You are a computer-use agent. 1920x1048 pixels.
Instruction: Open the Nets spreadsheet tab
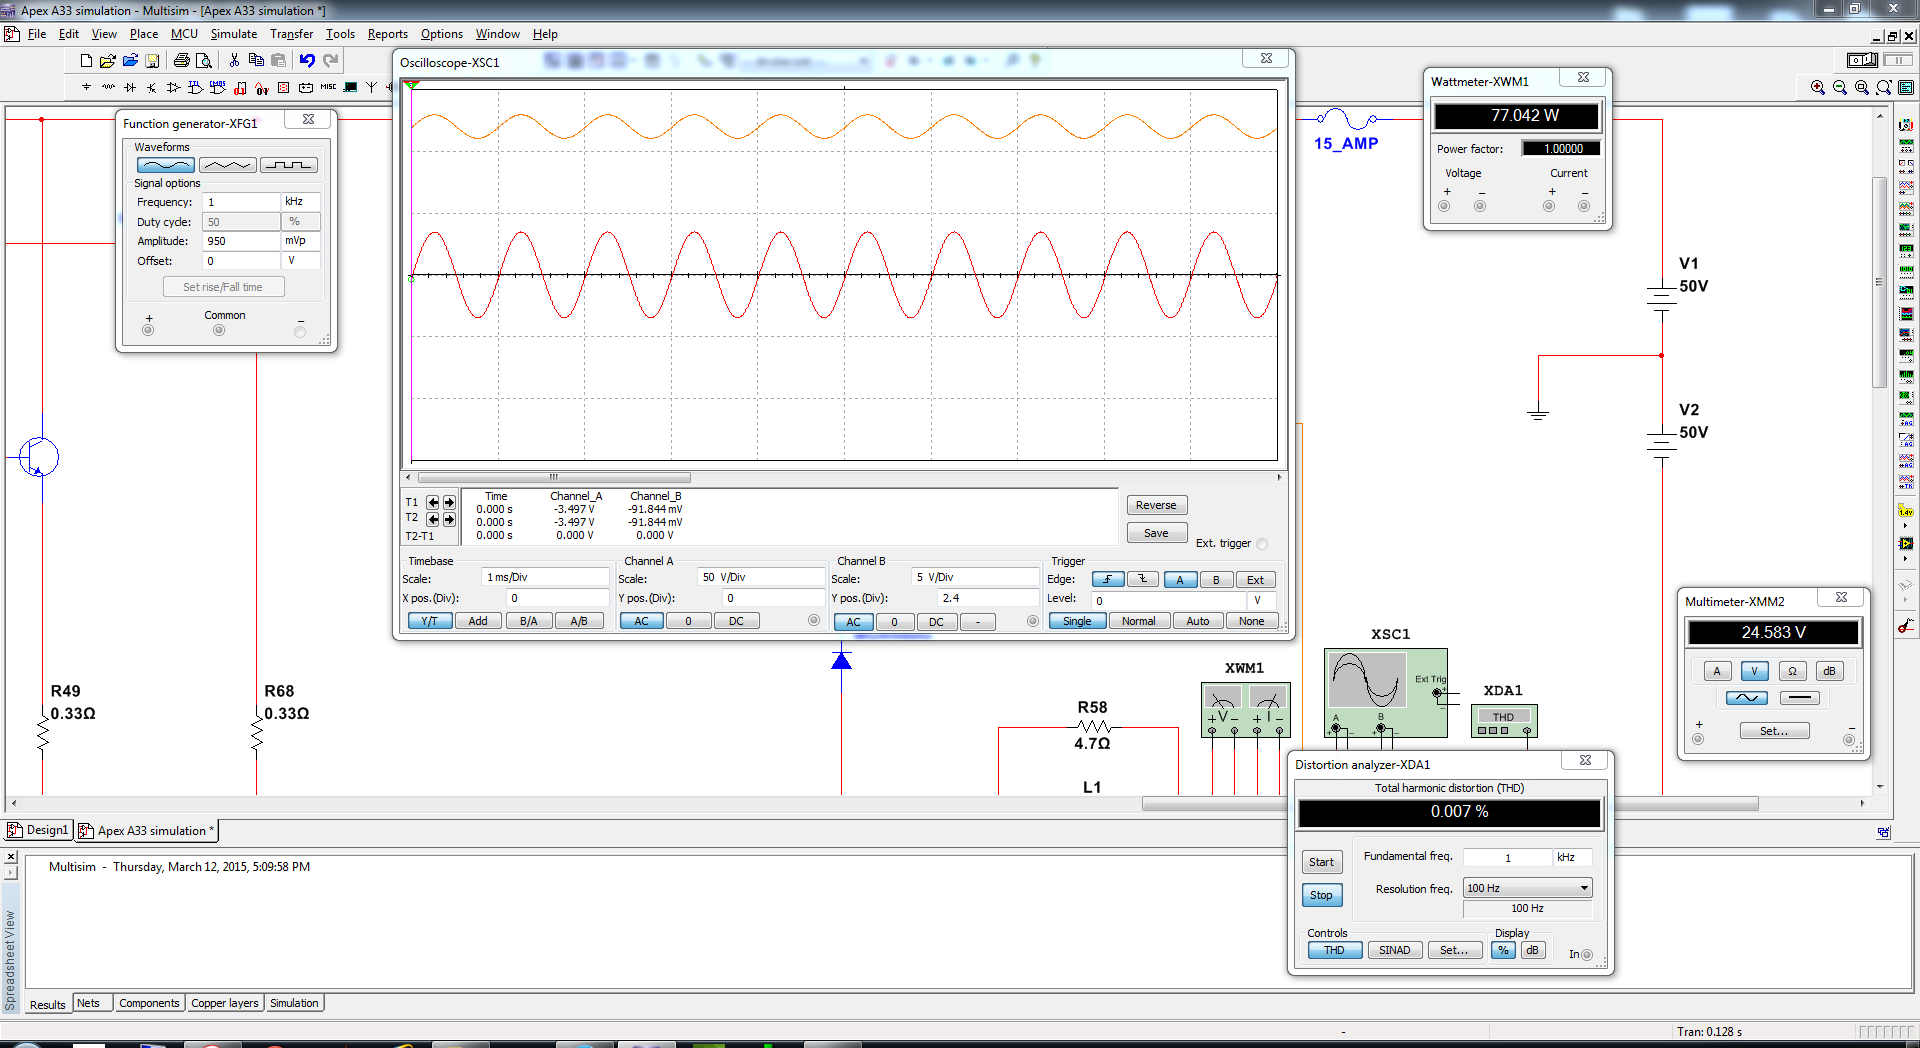tap(89, 1003)
